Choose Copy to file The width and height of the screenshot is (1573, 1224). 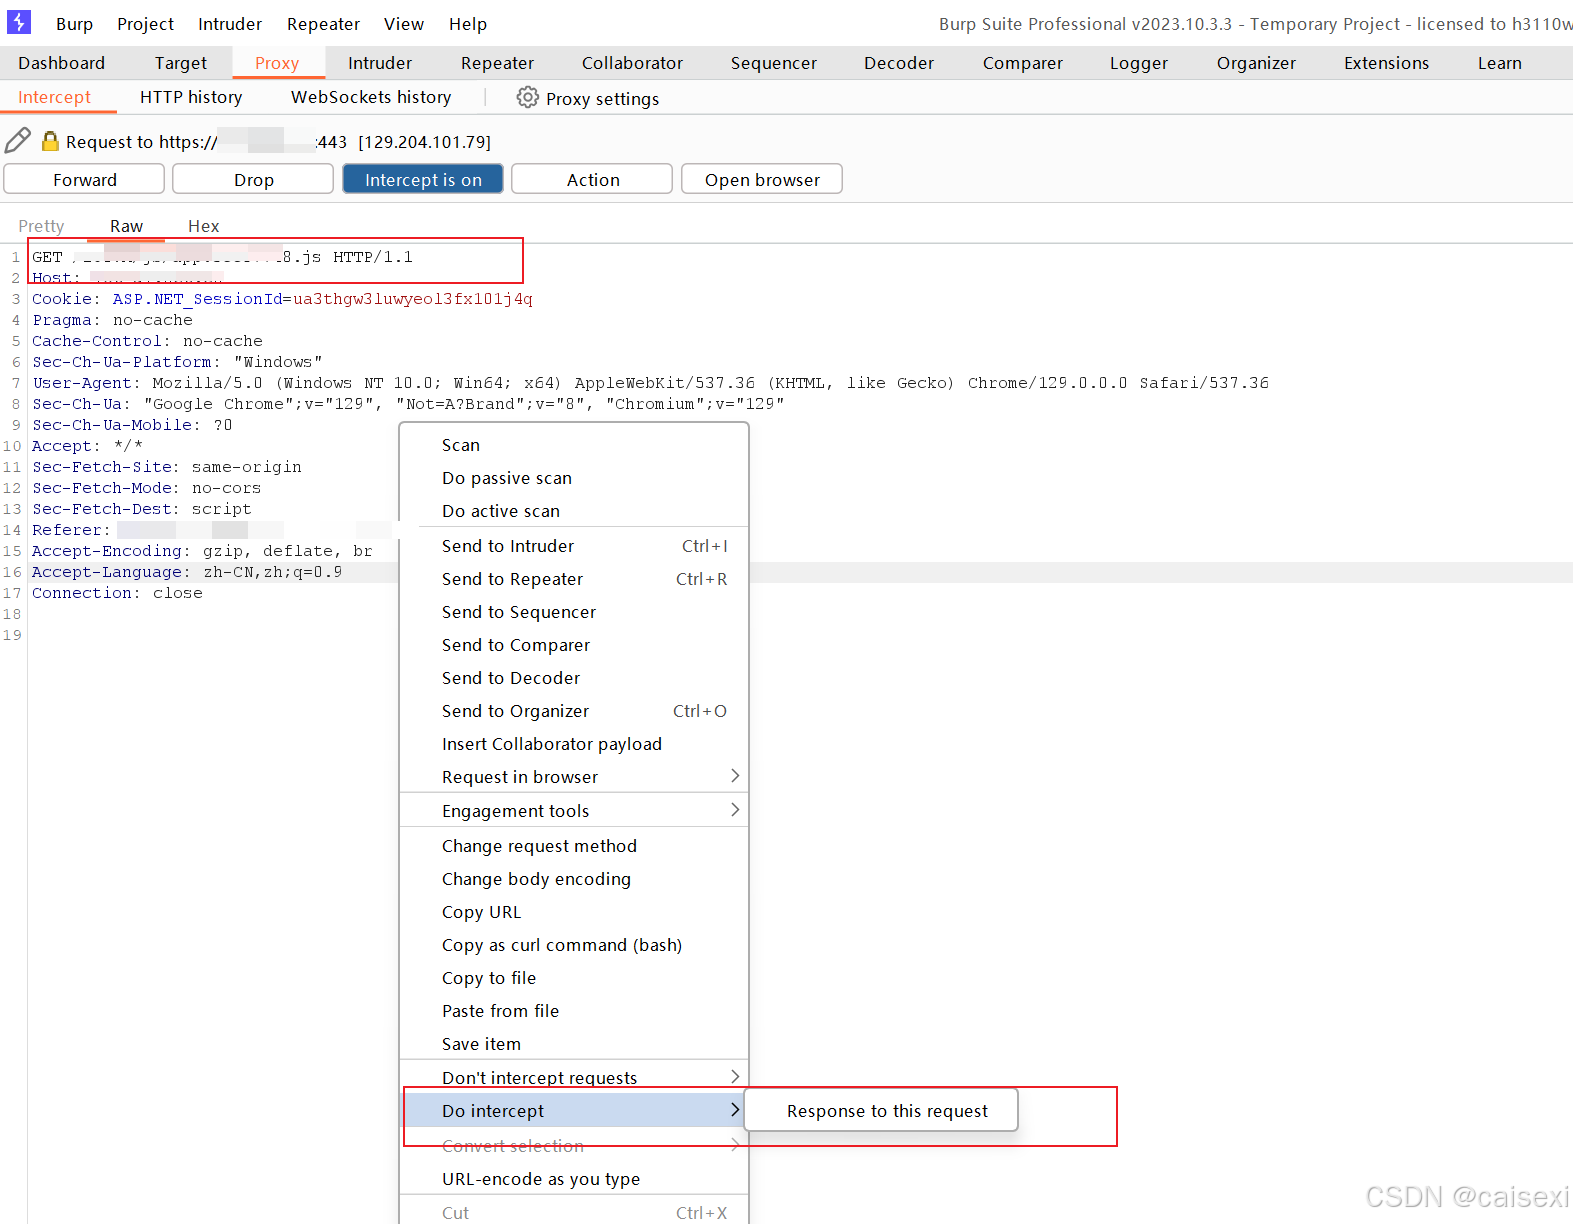pyautogui.click(x=574, y=978)
